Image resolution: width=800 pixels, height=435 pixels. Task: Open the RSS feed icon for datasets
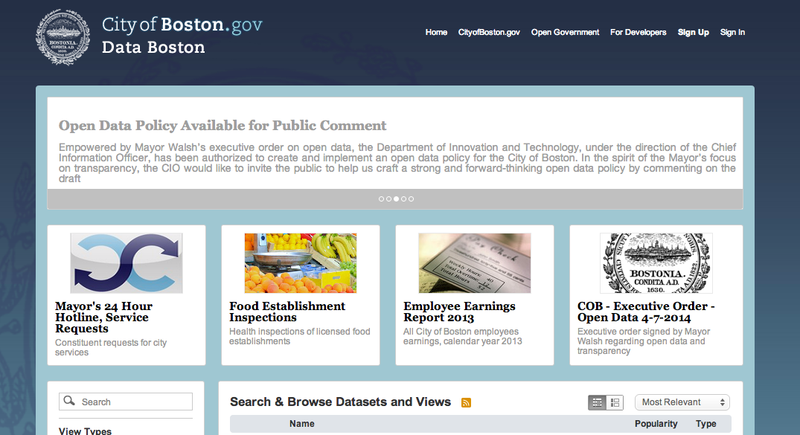[466, 402]
